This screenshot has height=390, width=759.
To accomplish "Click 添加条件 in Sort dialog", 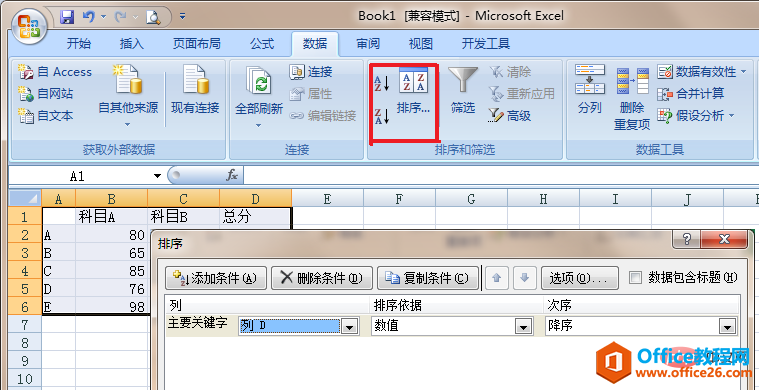I will coord(215,278).
